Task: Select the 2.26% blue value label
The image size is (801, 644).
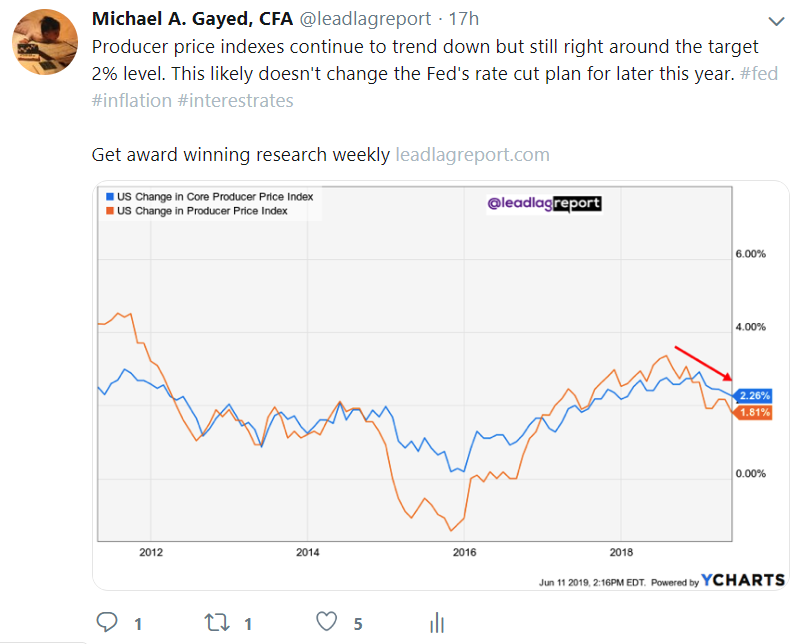Action: pos(755,395)
